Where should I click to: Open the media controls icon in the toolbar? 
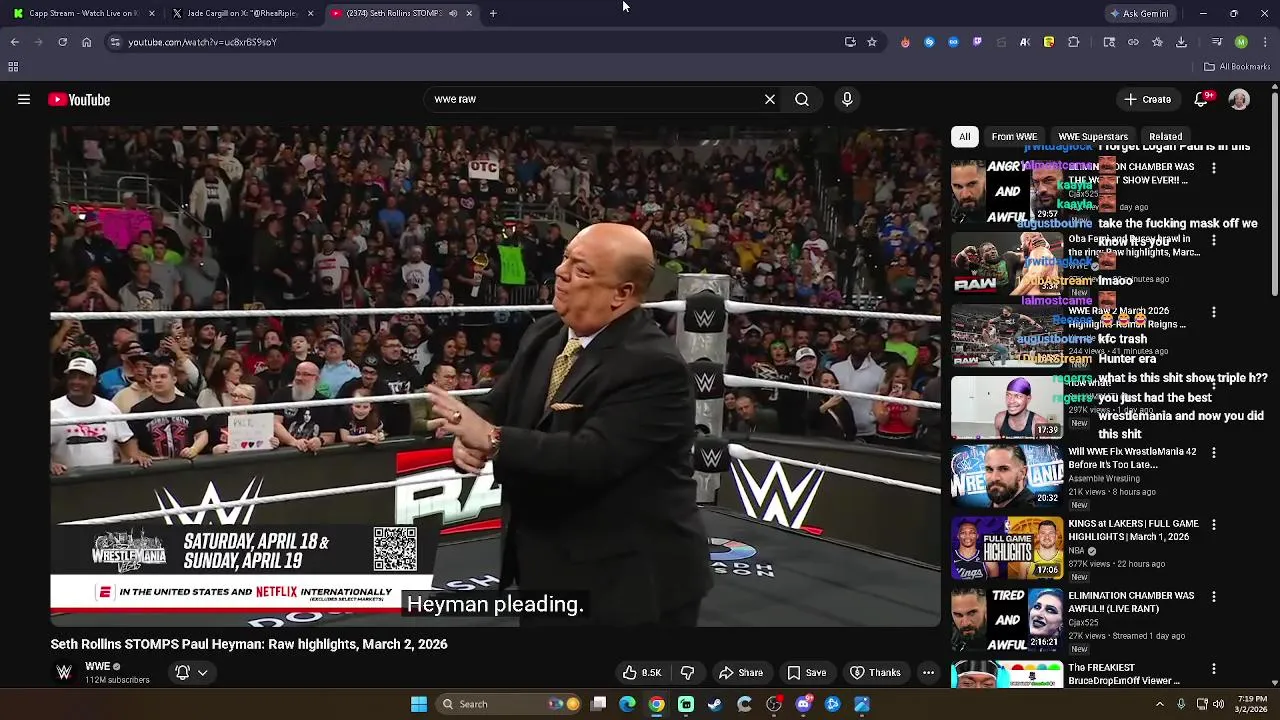1217,42
